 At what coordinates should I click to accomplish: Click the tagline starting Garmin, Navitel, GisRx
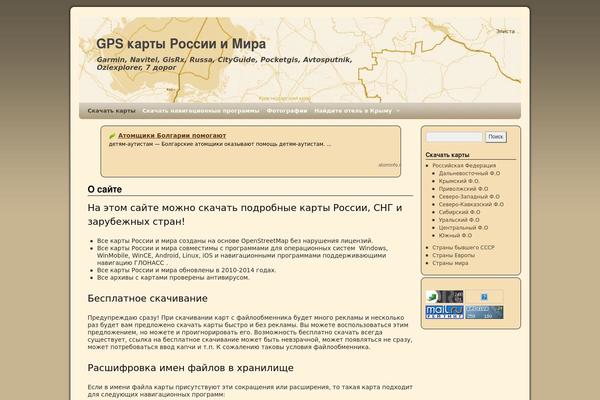224,64
